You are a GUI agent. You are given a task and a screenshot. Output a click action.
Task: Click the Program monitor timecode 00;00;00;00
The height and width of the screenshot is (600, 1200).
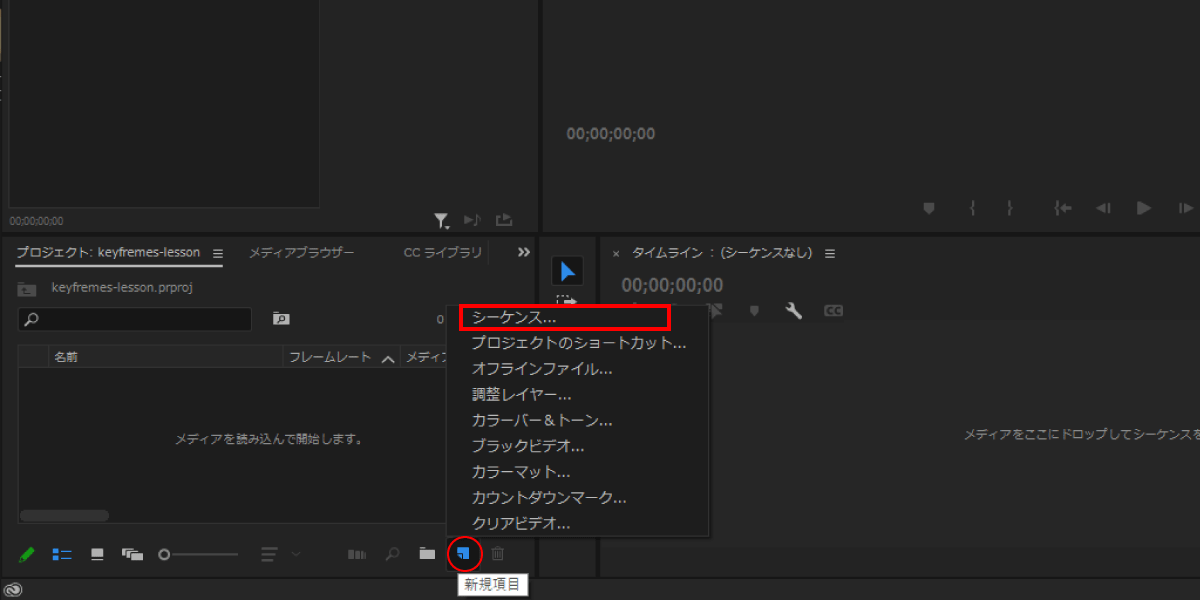[x=611, y=134]
